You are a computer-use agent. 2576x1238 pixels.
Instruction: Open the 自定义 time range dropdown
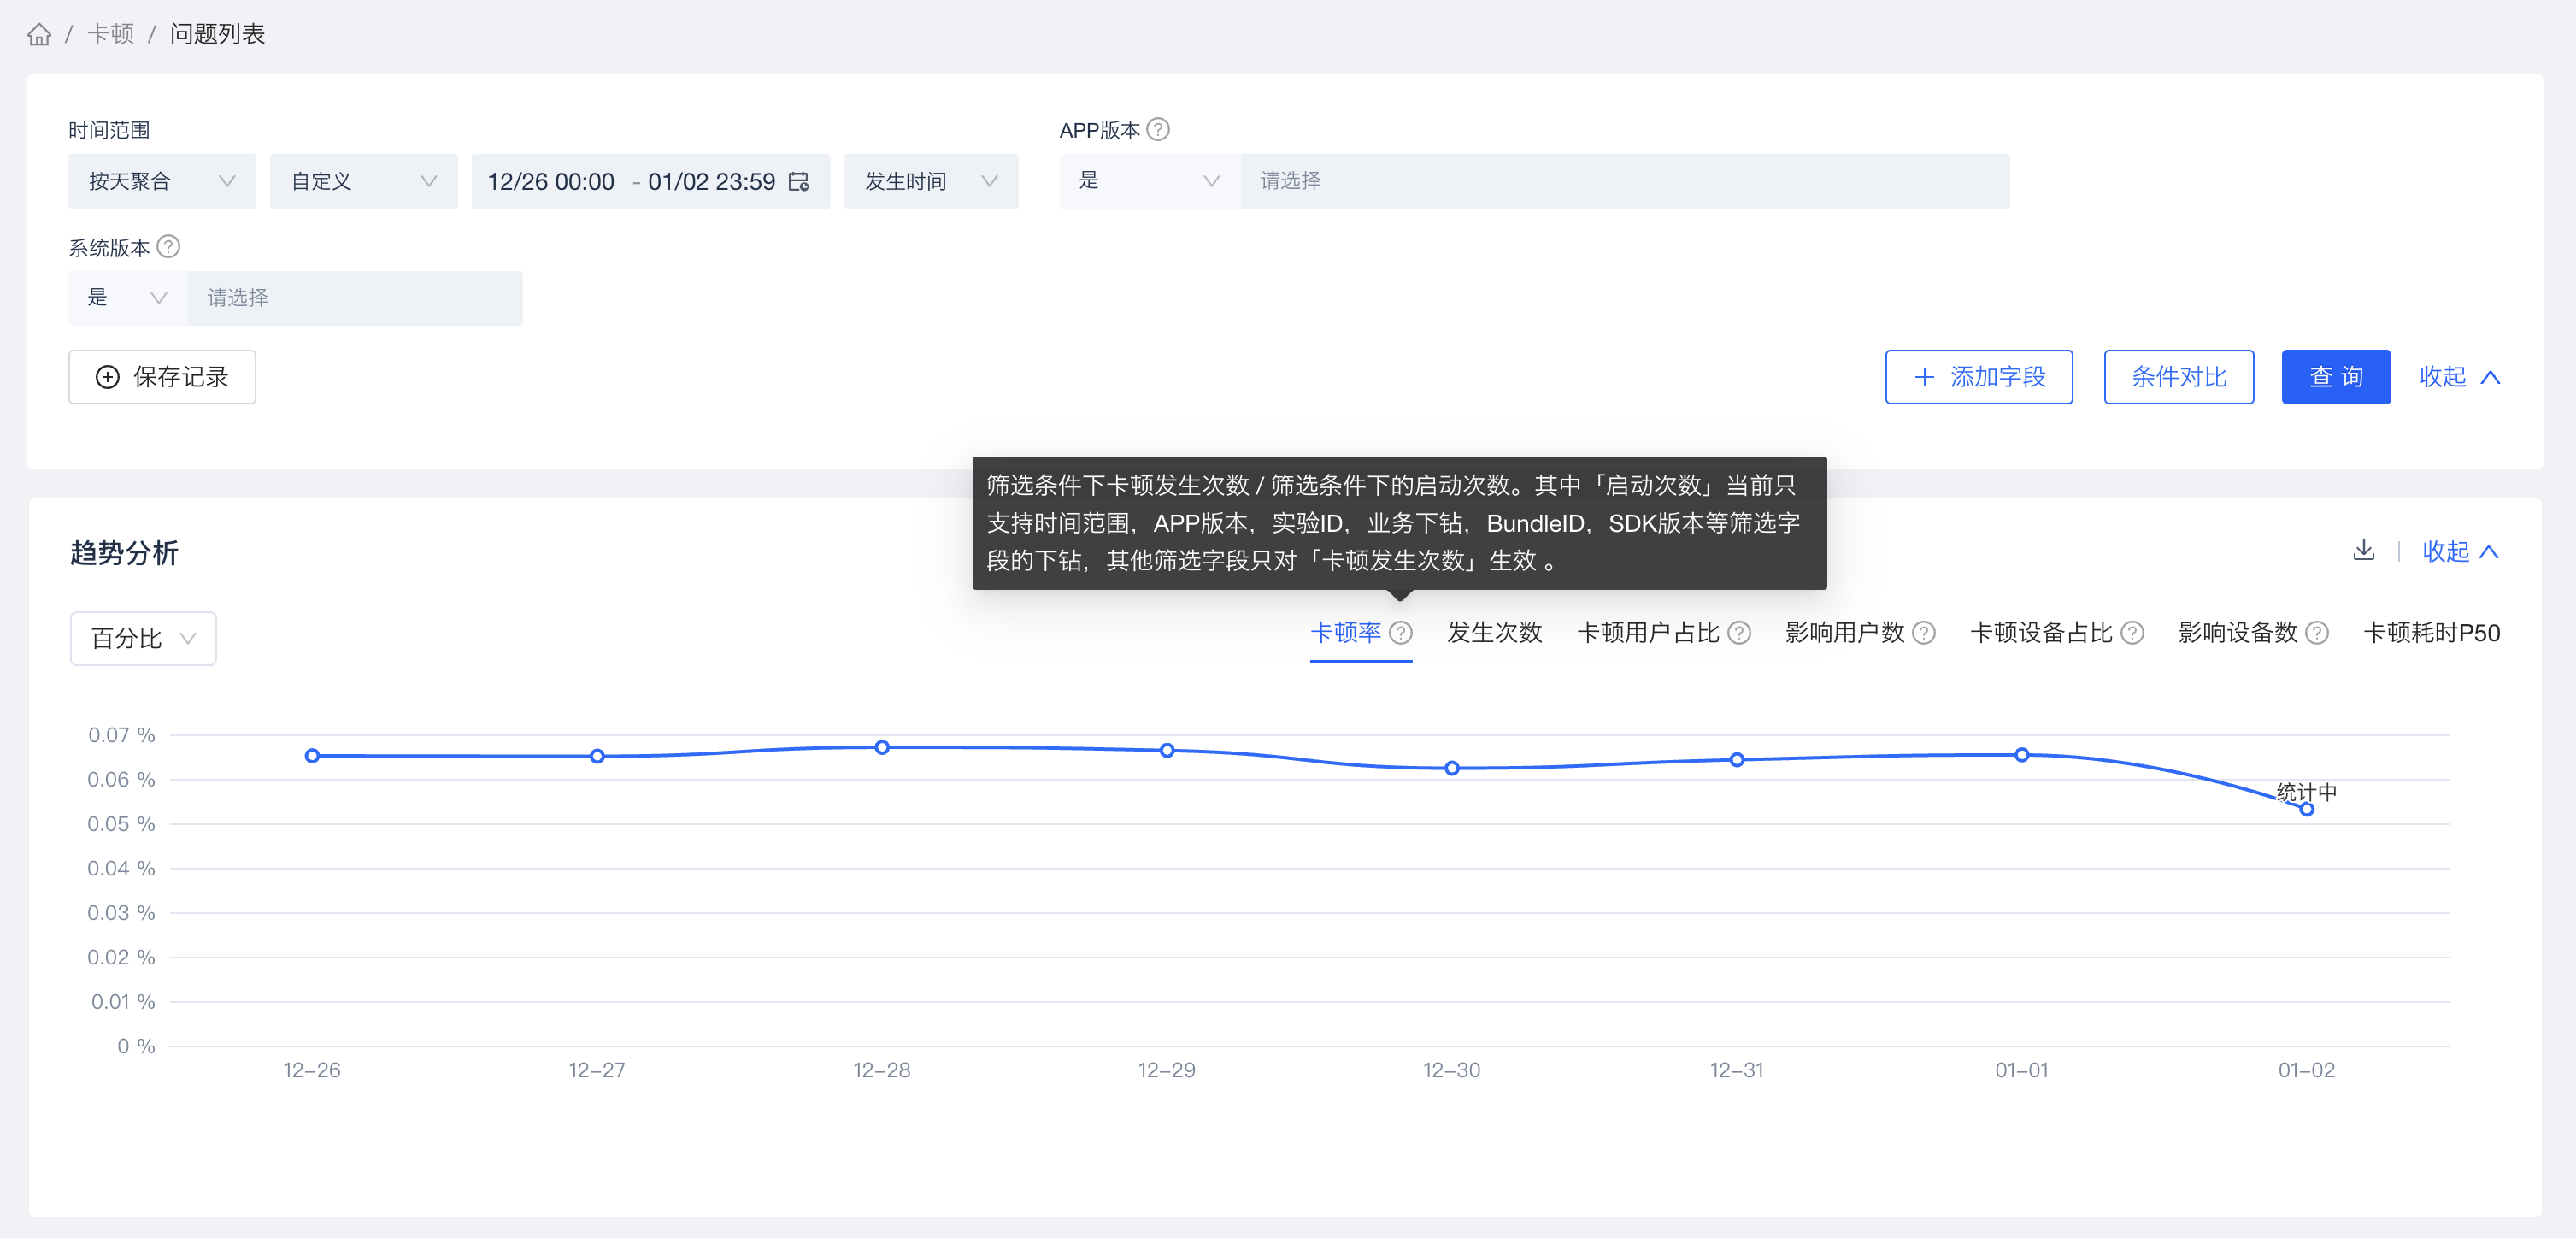(364, 181)
